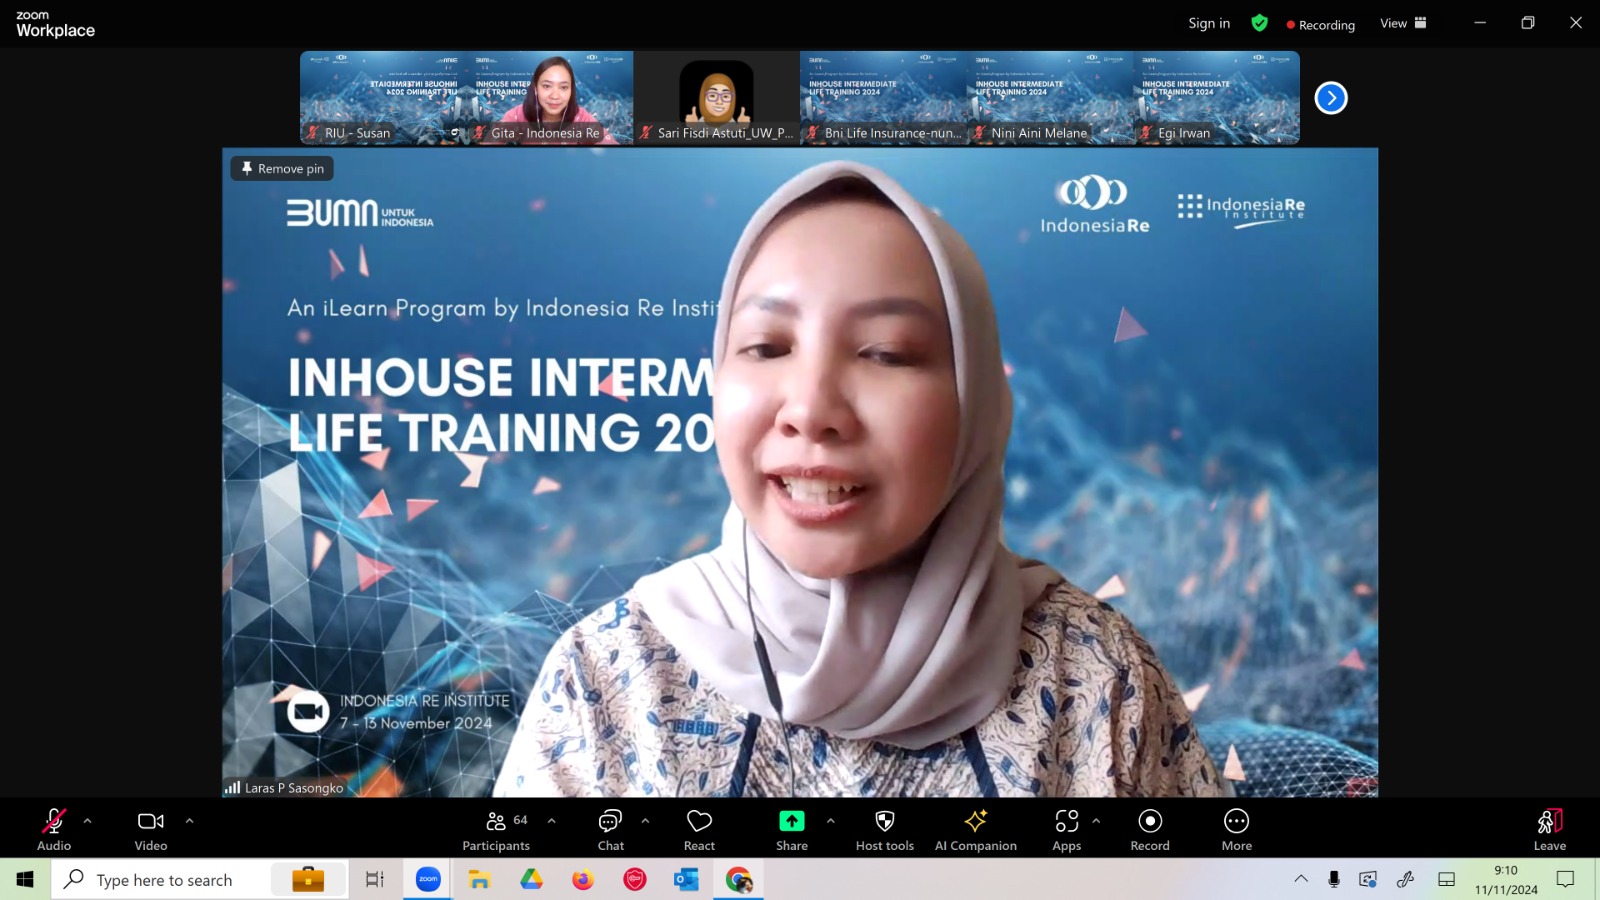This screenshot has height=900, width=1600.
Task: Show next participants with arrow
Action: point(1331,98)
